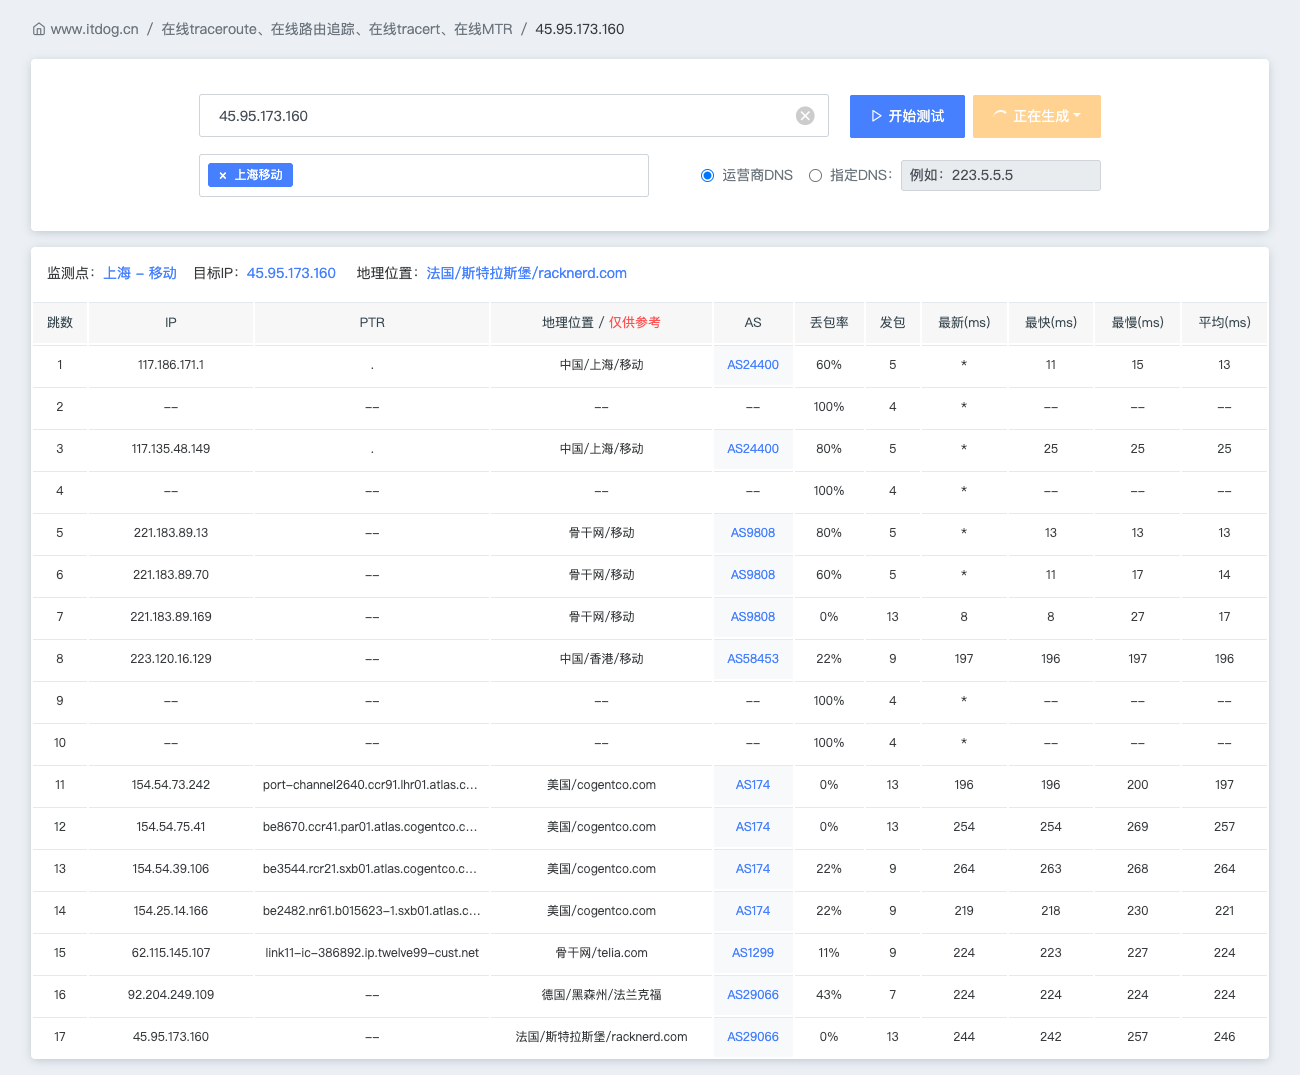
Task: Open the monitoring node selector box
Action: [x=424, y=175]
